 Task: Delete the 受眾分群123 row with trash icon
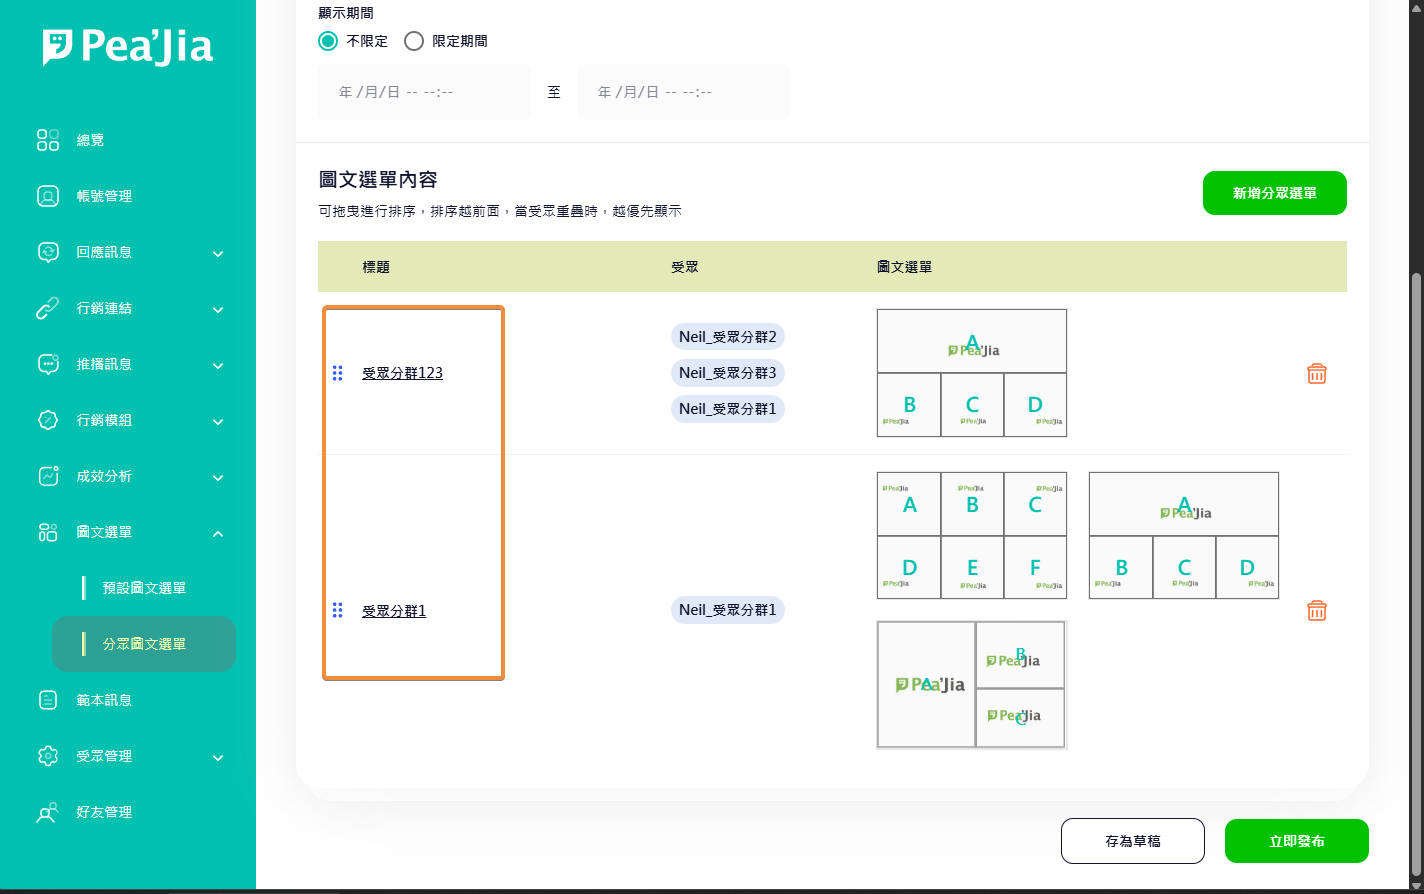point(1316,373)
